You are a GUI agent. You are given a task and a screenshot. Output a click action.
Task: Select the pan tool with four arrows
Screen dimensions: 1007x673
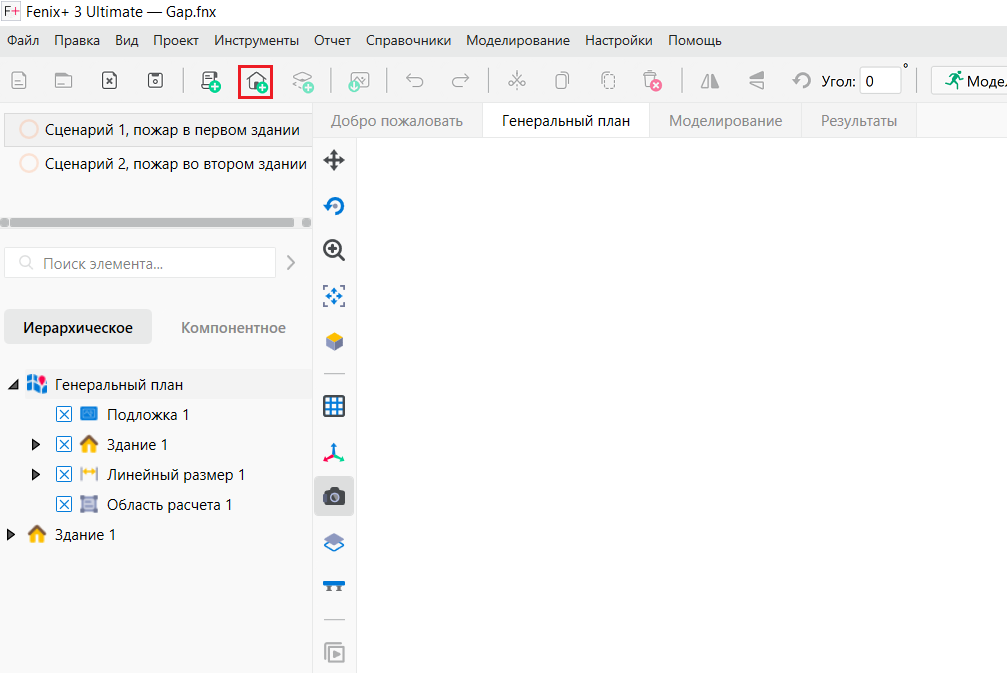click(x=334, y=160)
